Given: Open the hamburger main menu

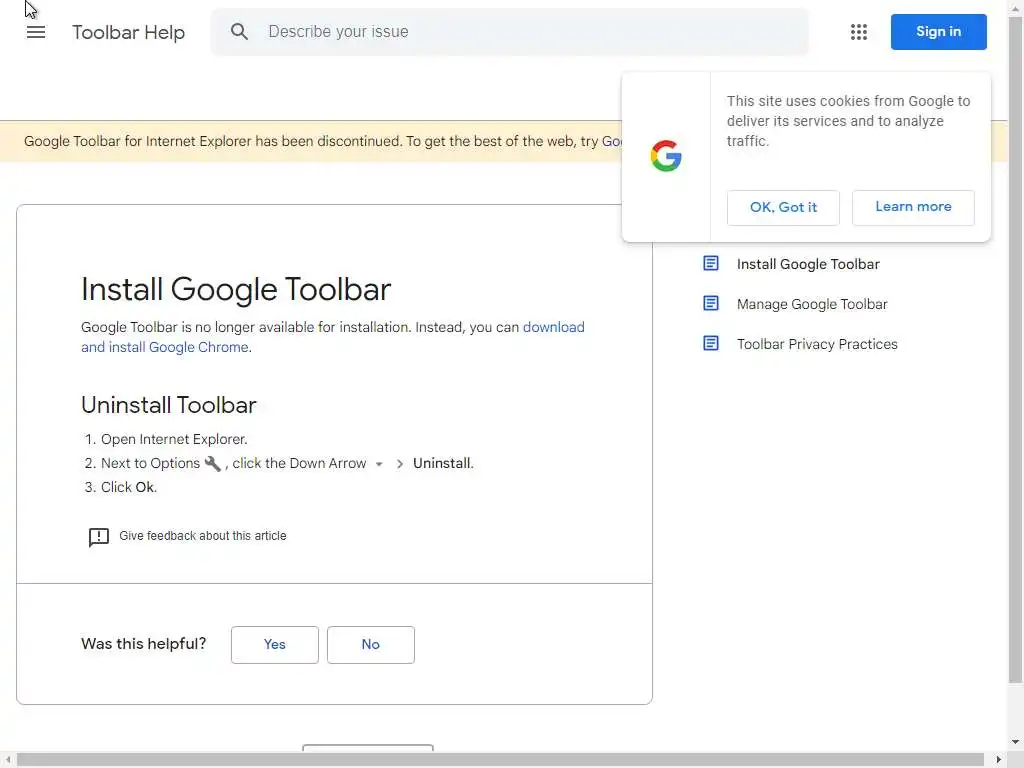Looking at the screenshot, I should pyautogui.click(x=36, y=32).
